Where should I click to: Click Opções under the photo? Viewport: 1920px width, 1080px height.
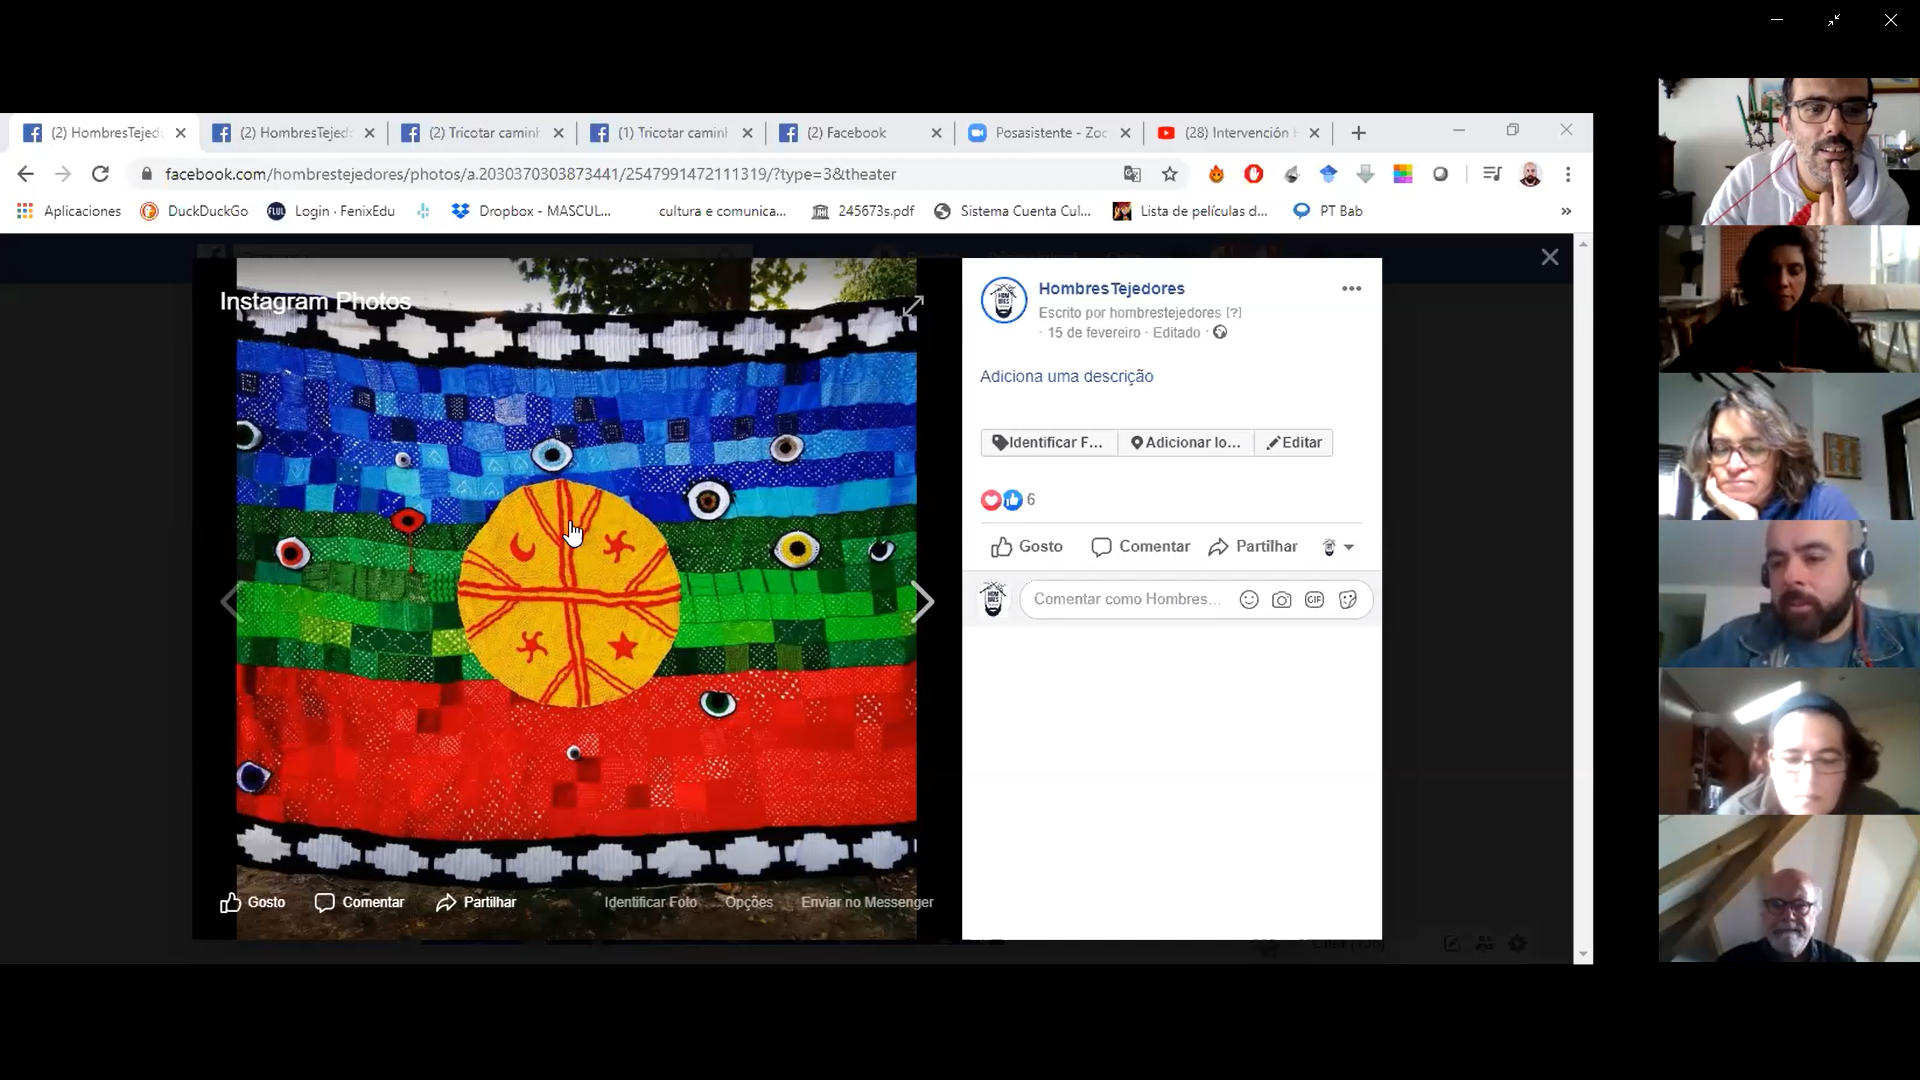coord(749,902)
